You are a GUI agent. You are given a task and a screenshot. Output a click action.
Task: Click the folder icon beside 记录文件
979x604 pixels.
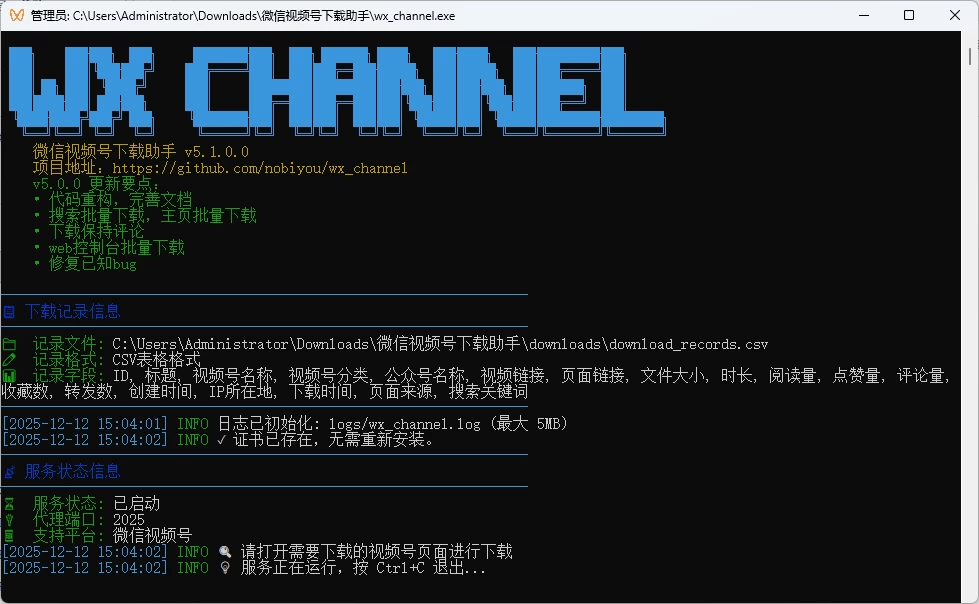click(x=9, y=344)
